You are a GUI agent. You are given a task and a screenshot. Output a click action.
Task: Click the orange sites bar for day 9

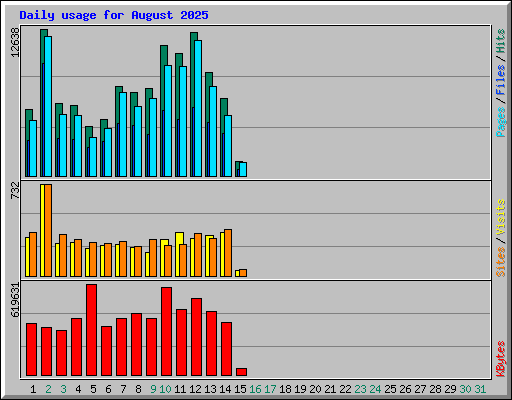pyautogui.click(x=153, y=258)
